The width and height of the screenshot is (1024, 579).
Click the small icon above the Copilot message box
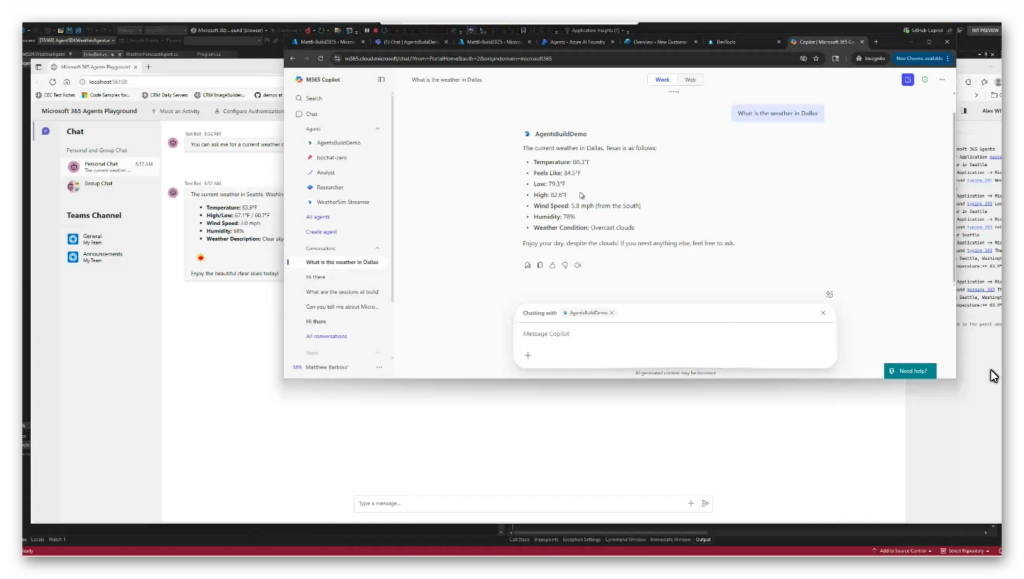point(829,294)
